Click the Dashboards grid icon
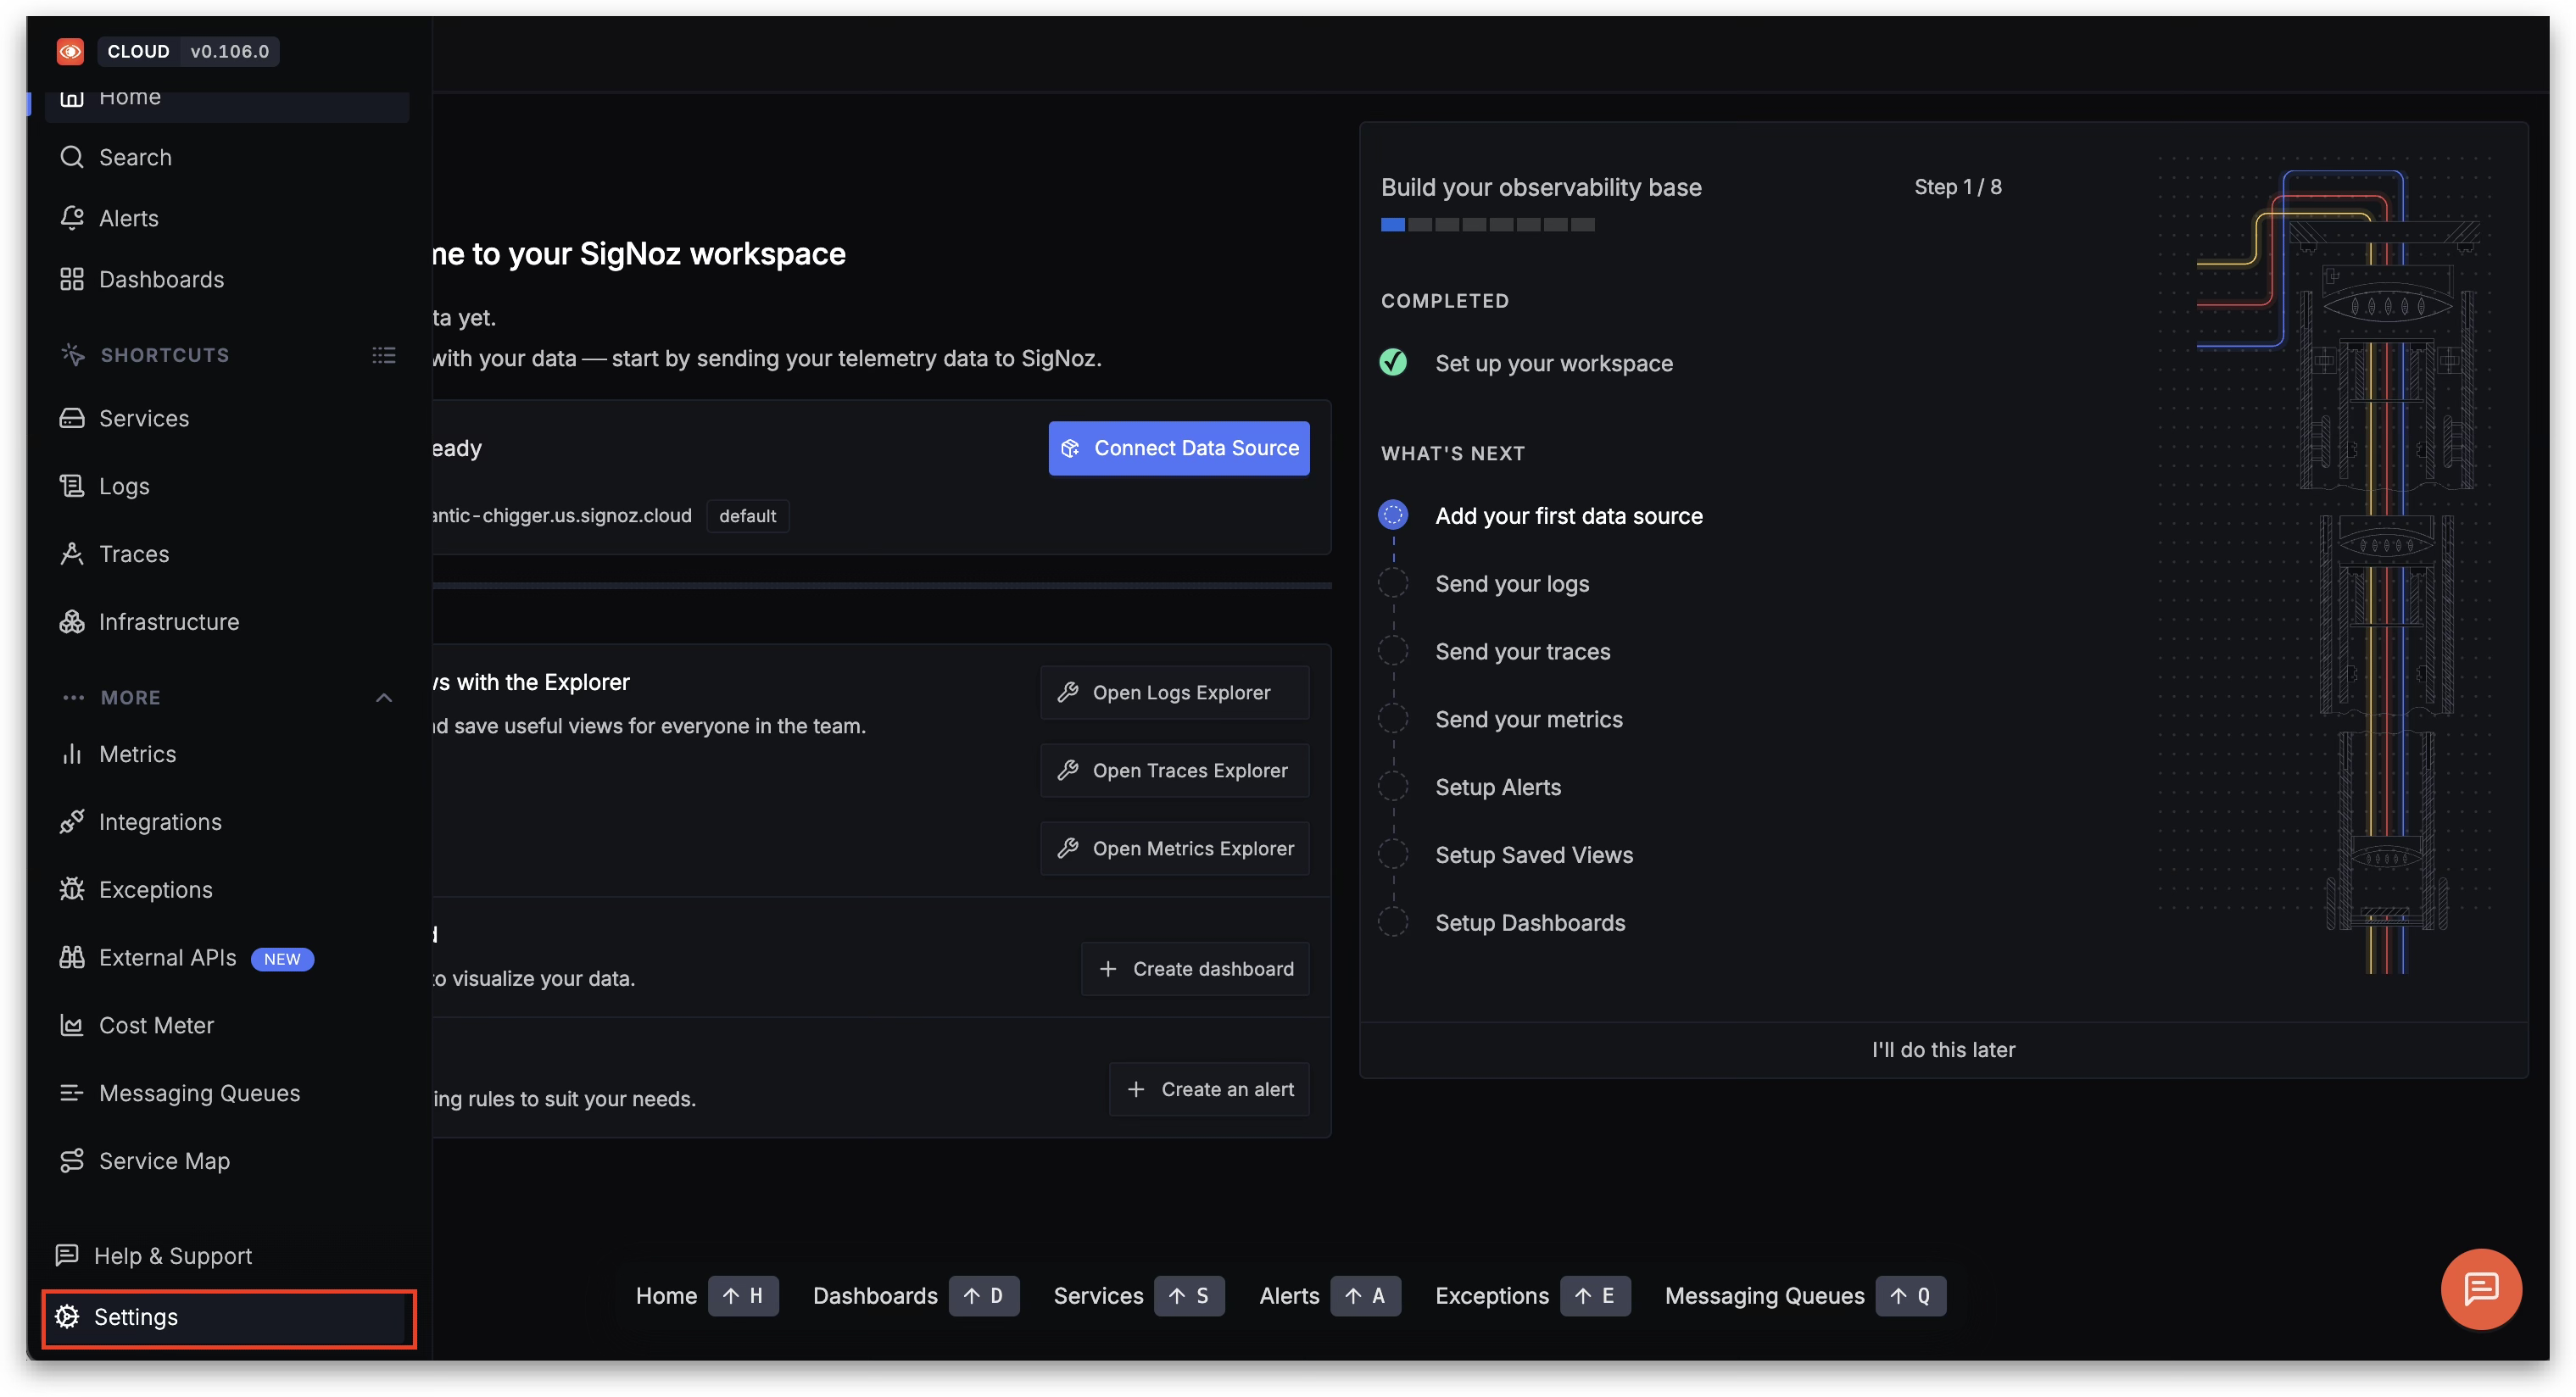2576x1397 pixels. pos(71,279)
